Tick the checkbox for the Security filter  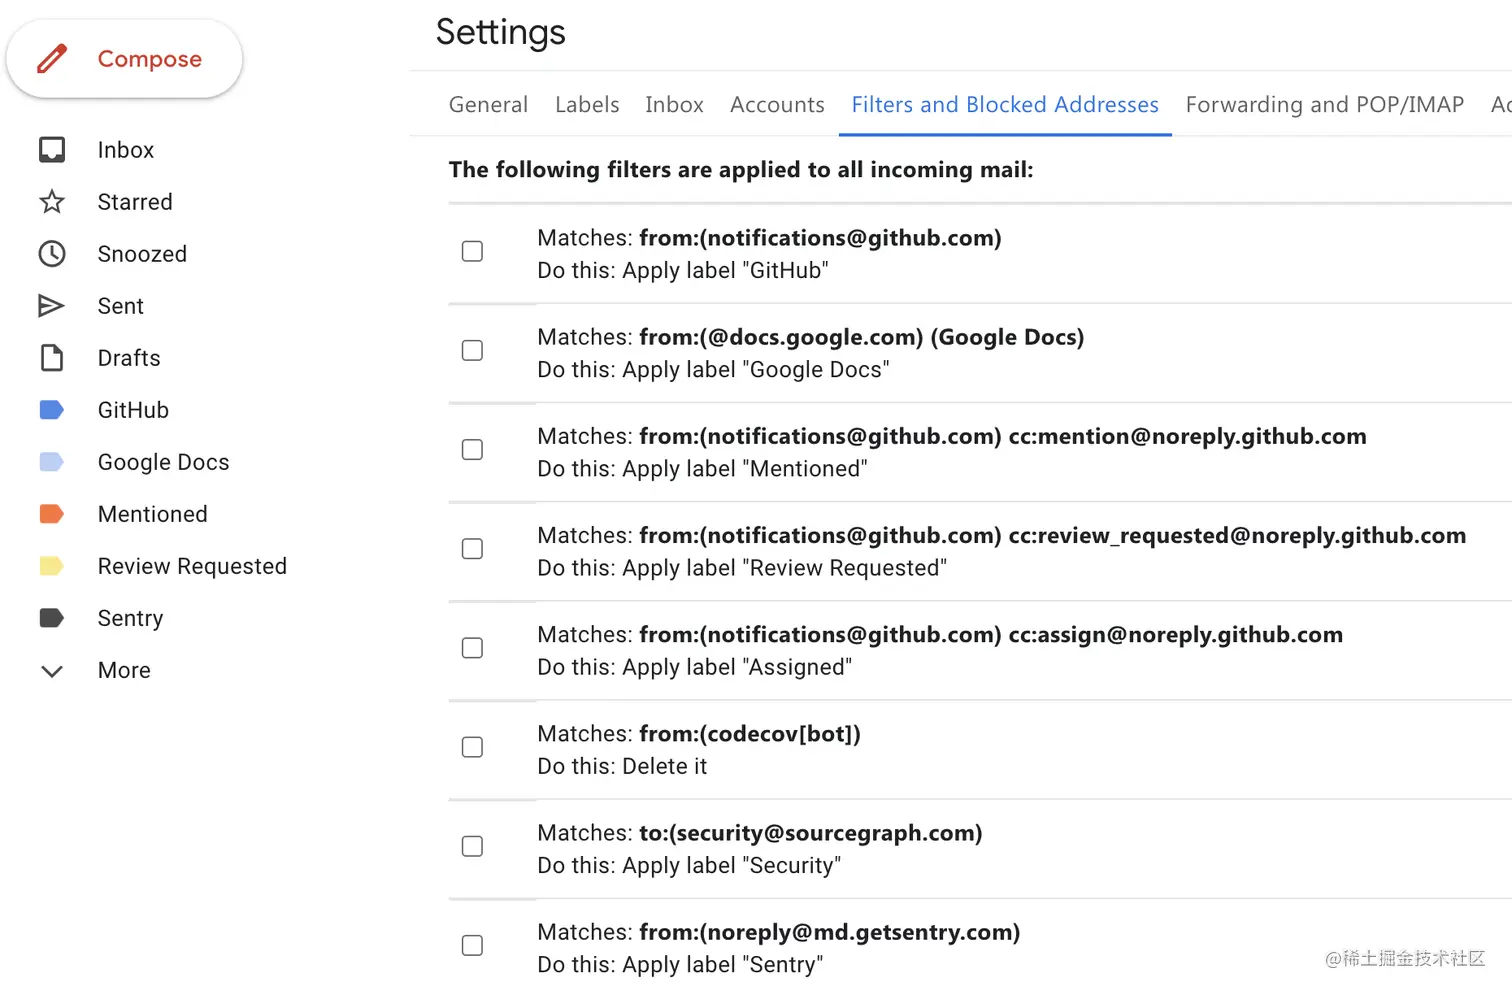472,845
